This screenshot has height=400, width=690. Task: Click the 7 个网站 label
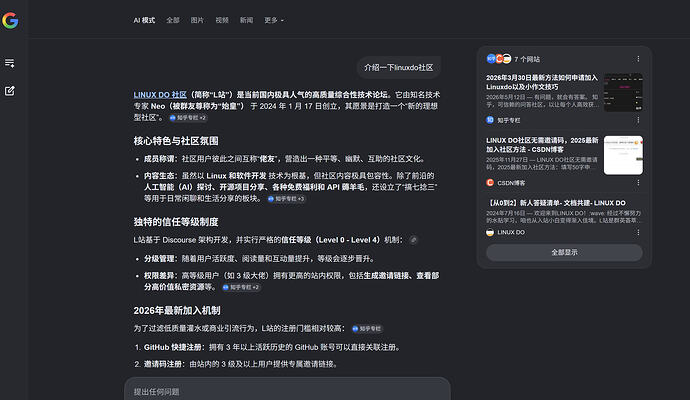(527, 59)
